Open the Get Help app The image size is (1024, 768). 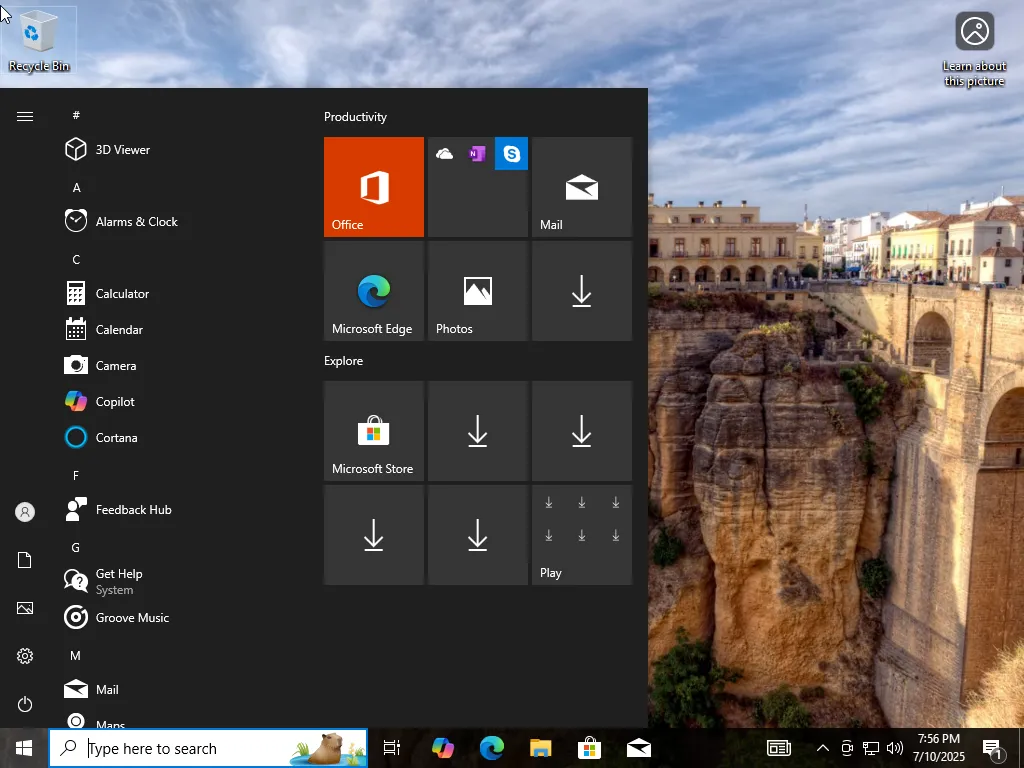[x=176, y=581]
